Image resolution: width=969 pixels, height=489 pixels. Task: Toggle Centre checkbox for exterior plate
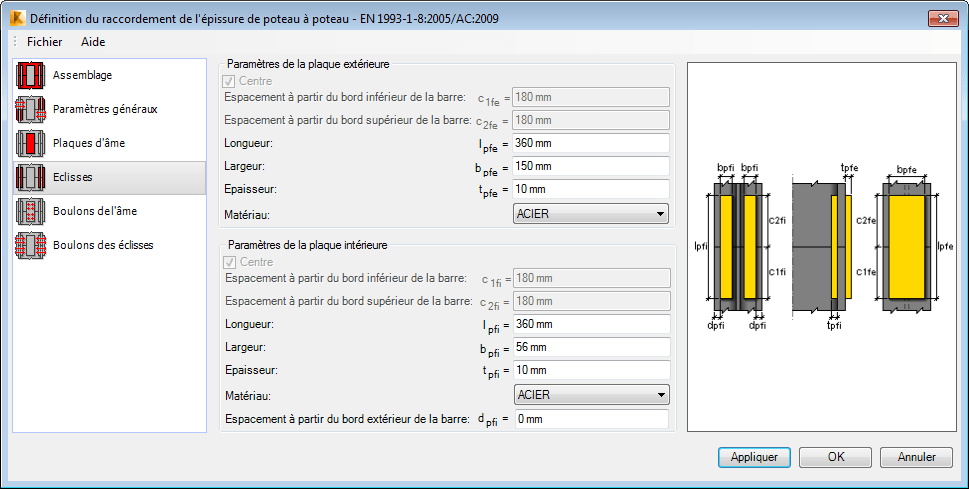click(228, 81)
